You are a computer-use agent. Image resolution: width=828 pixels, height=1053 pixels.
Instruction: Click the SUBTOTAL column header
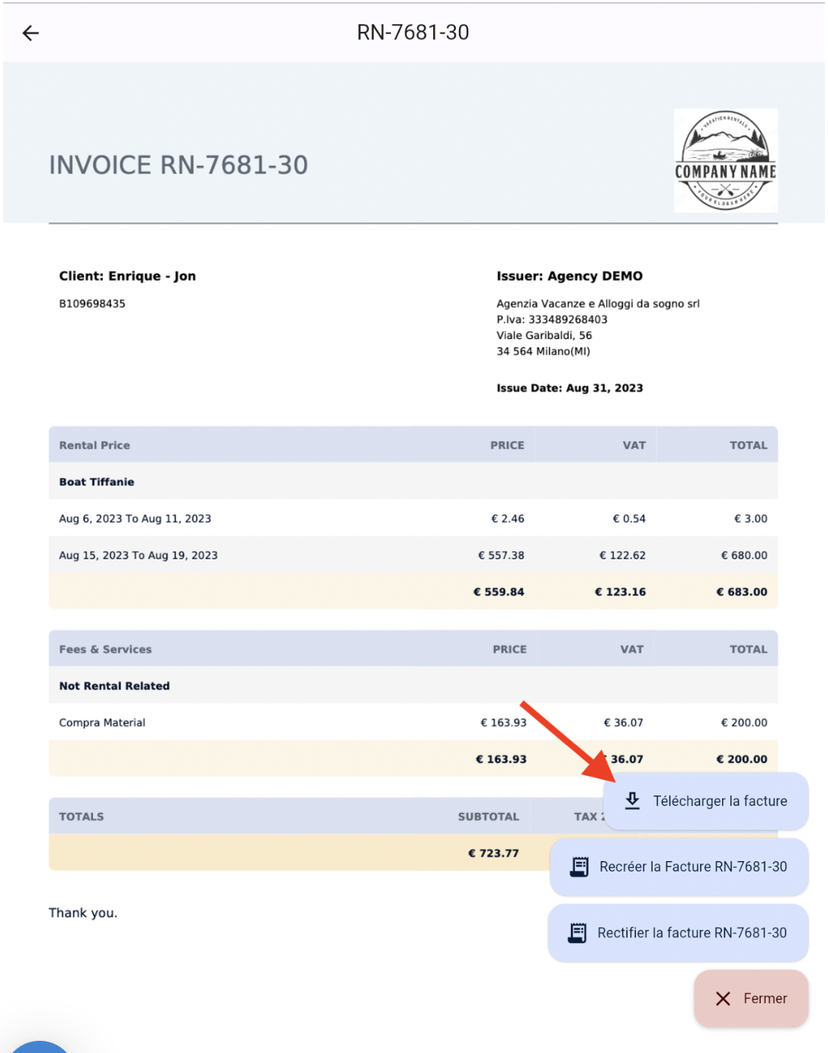pyautogui.click(x=488, y=817)
